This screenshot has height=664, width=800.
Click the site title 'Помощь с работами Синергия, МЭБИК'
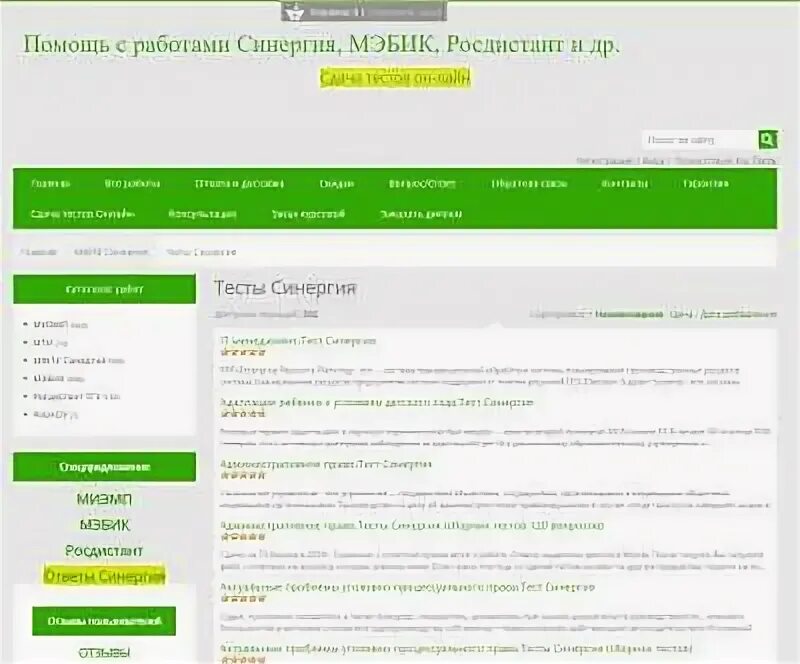click(x=321, y=45)
